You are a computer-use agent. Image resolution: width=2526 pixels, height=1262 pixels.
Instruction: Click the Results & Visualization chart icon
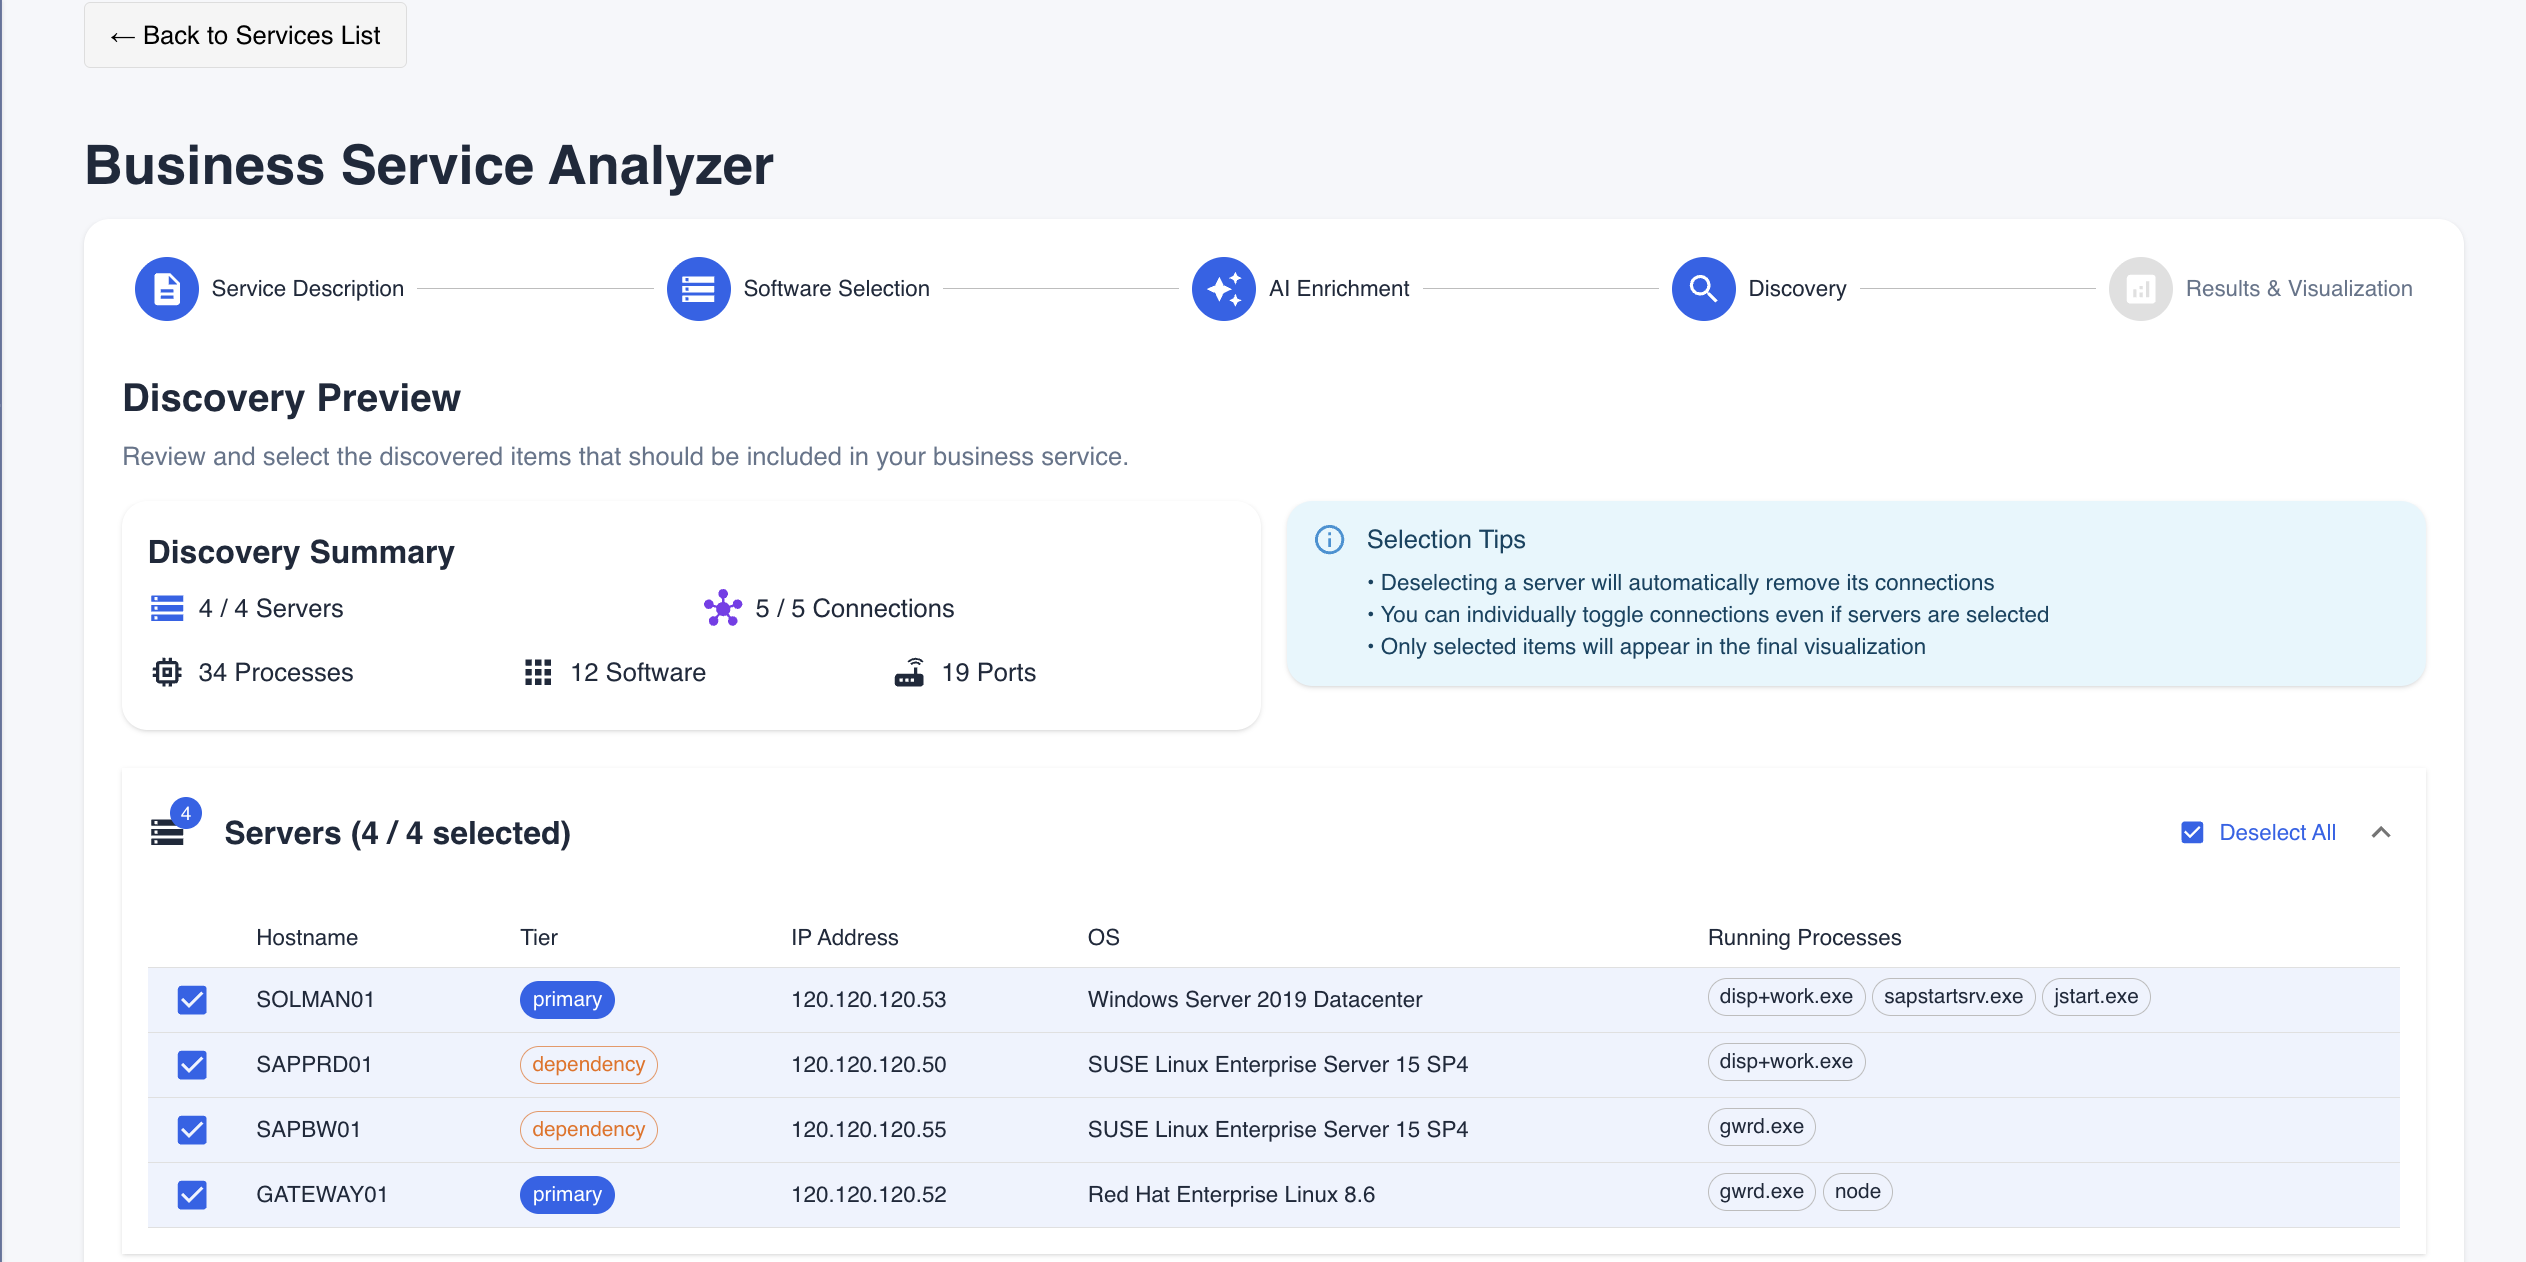click(2140, 289)
